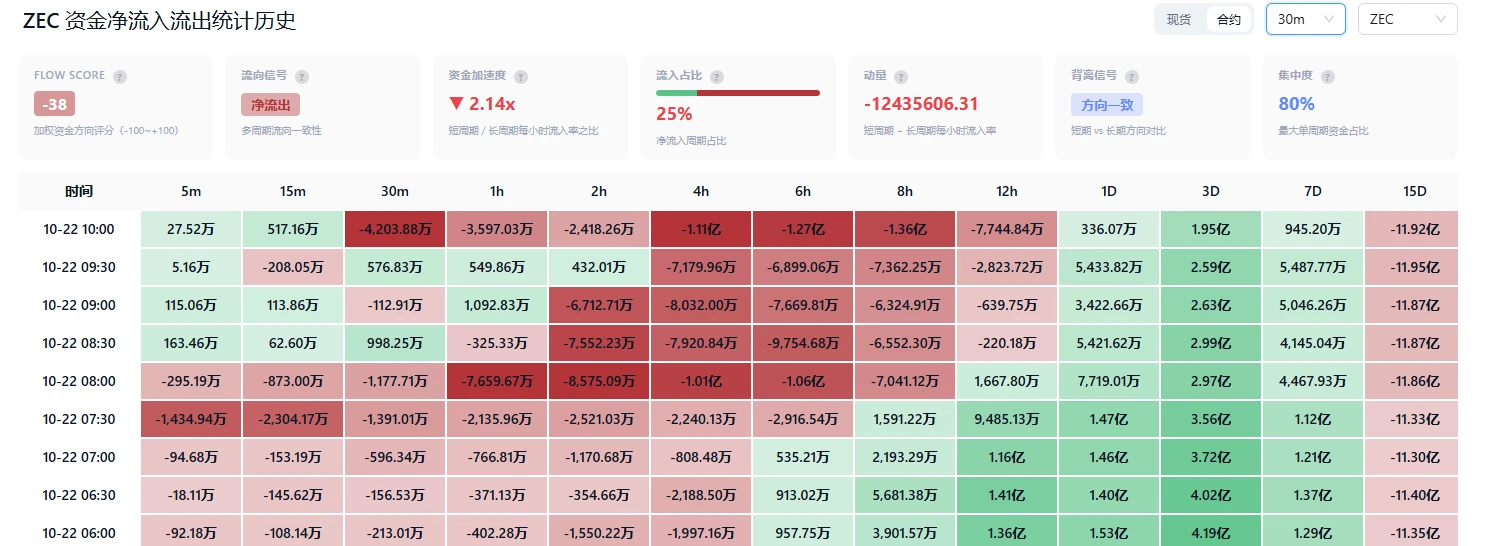Click the -1.36亿 cell
Image resolution: width=1495 pixels, height=546 pixels.
(905, 229)
